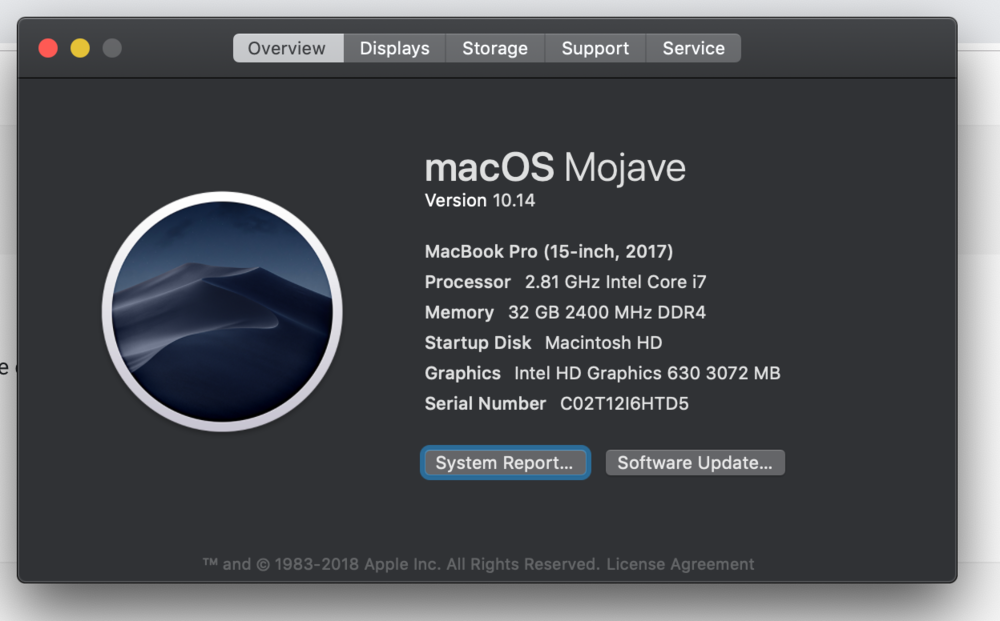Open the Service tab

tap(693, 48)
